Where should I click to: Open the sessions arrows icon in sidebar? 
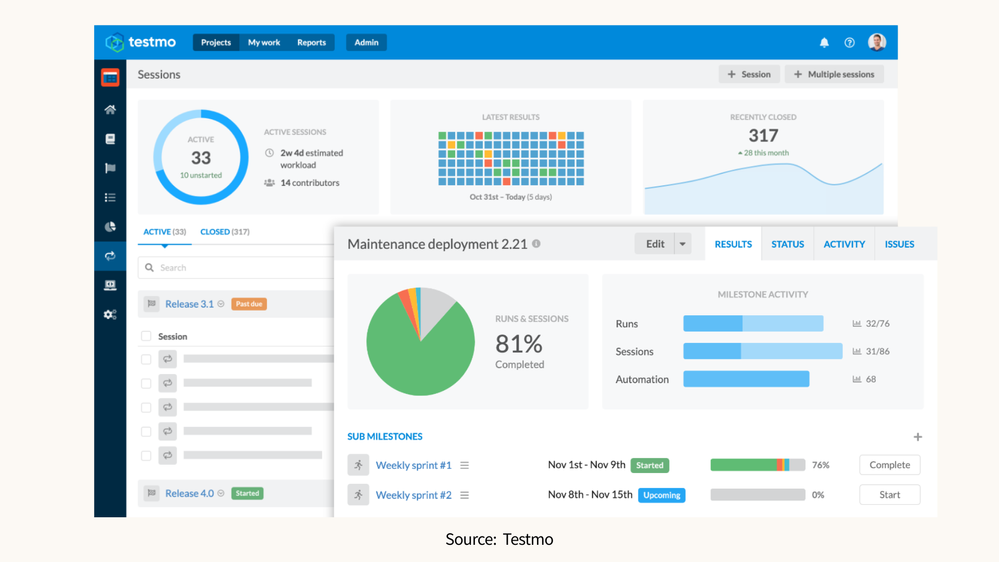(110, 256)
